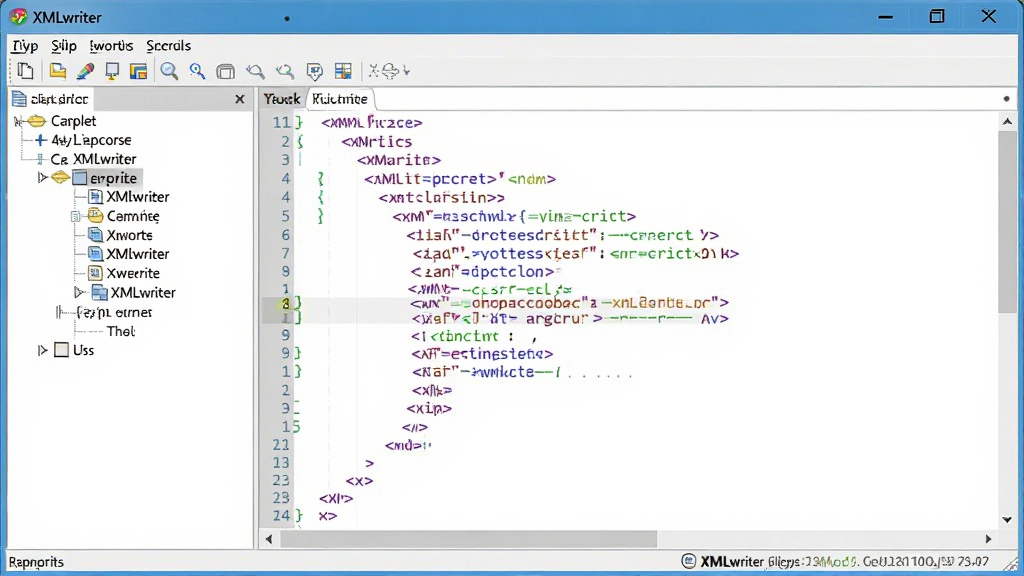Screen dimensions: 1024x576
Task: Switch to the Kuictnite tab
Action: [x=340, y=99]
